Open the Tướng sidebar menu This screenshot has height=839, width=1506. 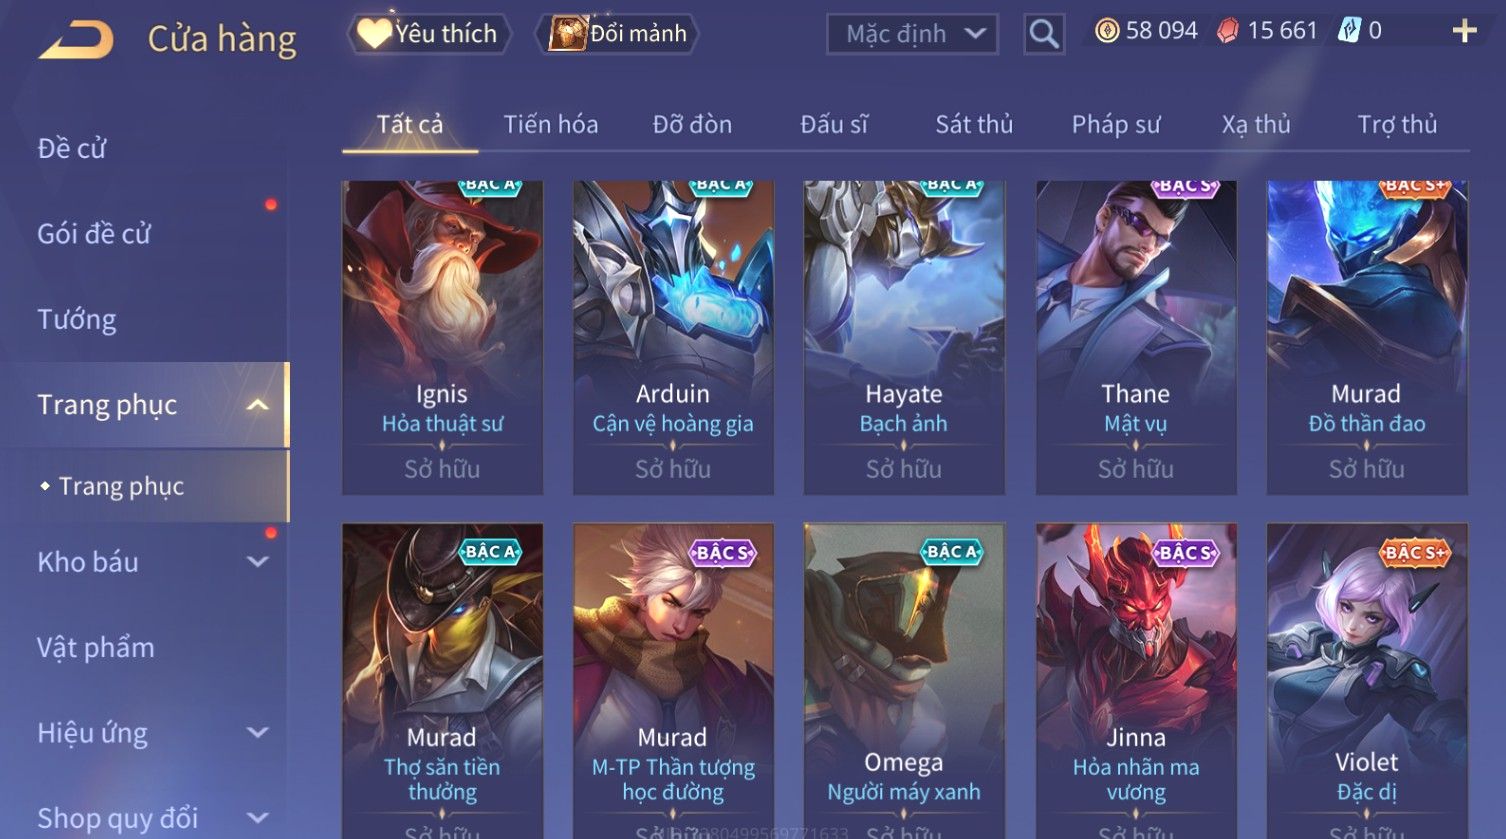tap(77, 320)
